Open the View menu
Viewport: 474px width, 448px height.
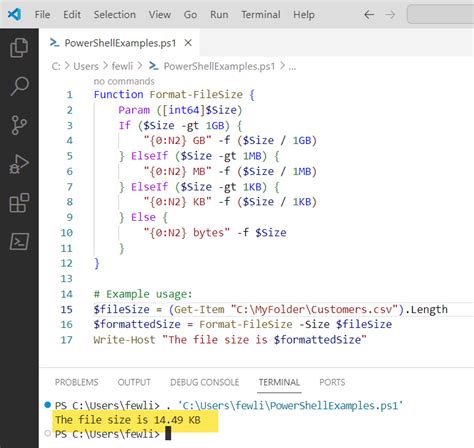click(160, 15)
